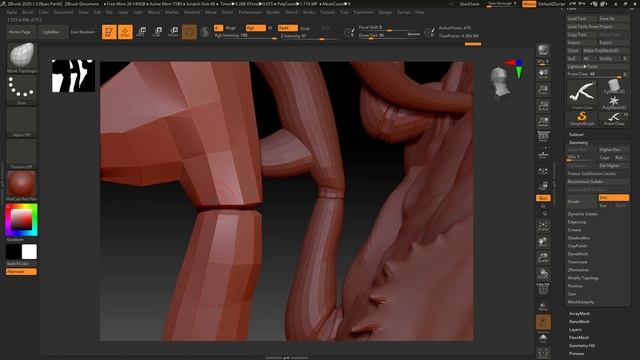Viewport: 640px width, 360px height.
Task: Open the Material menu
Action: [192, 12]
